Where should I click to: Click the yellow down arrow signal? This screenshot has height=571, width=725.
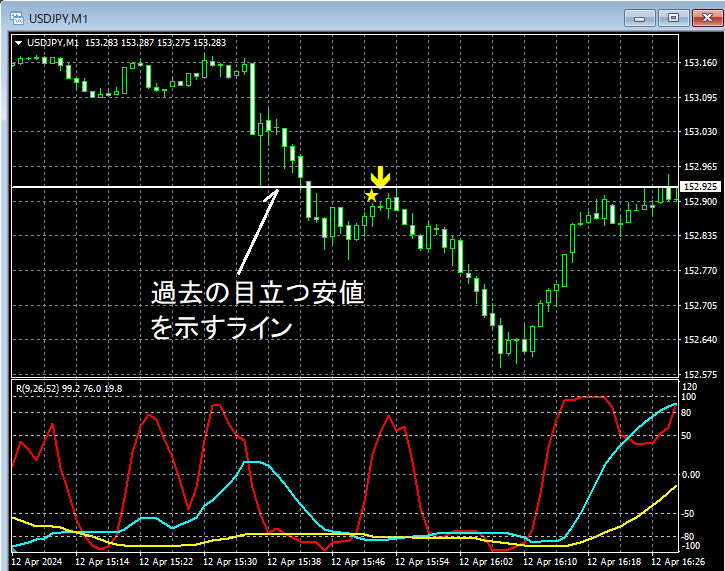(x=381, y=178)
